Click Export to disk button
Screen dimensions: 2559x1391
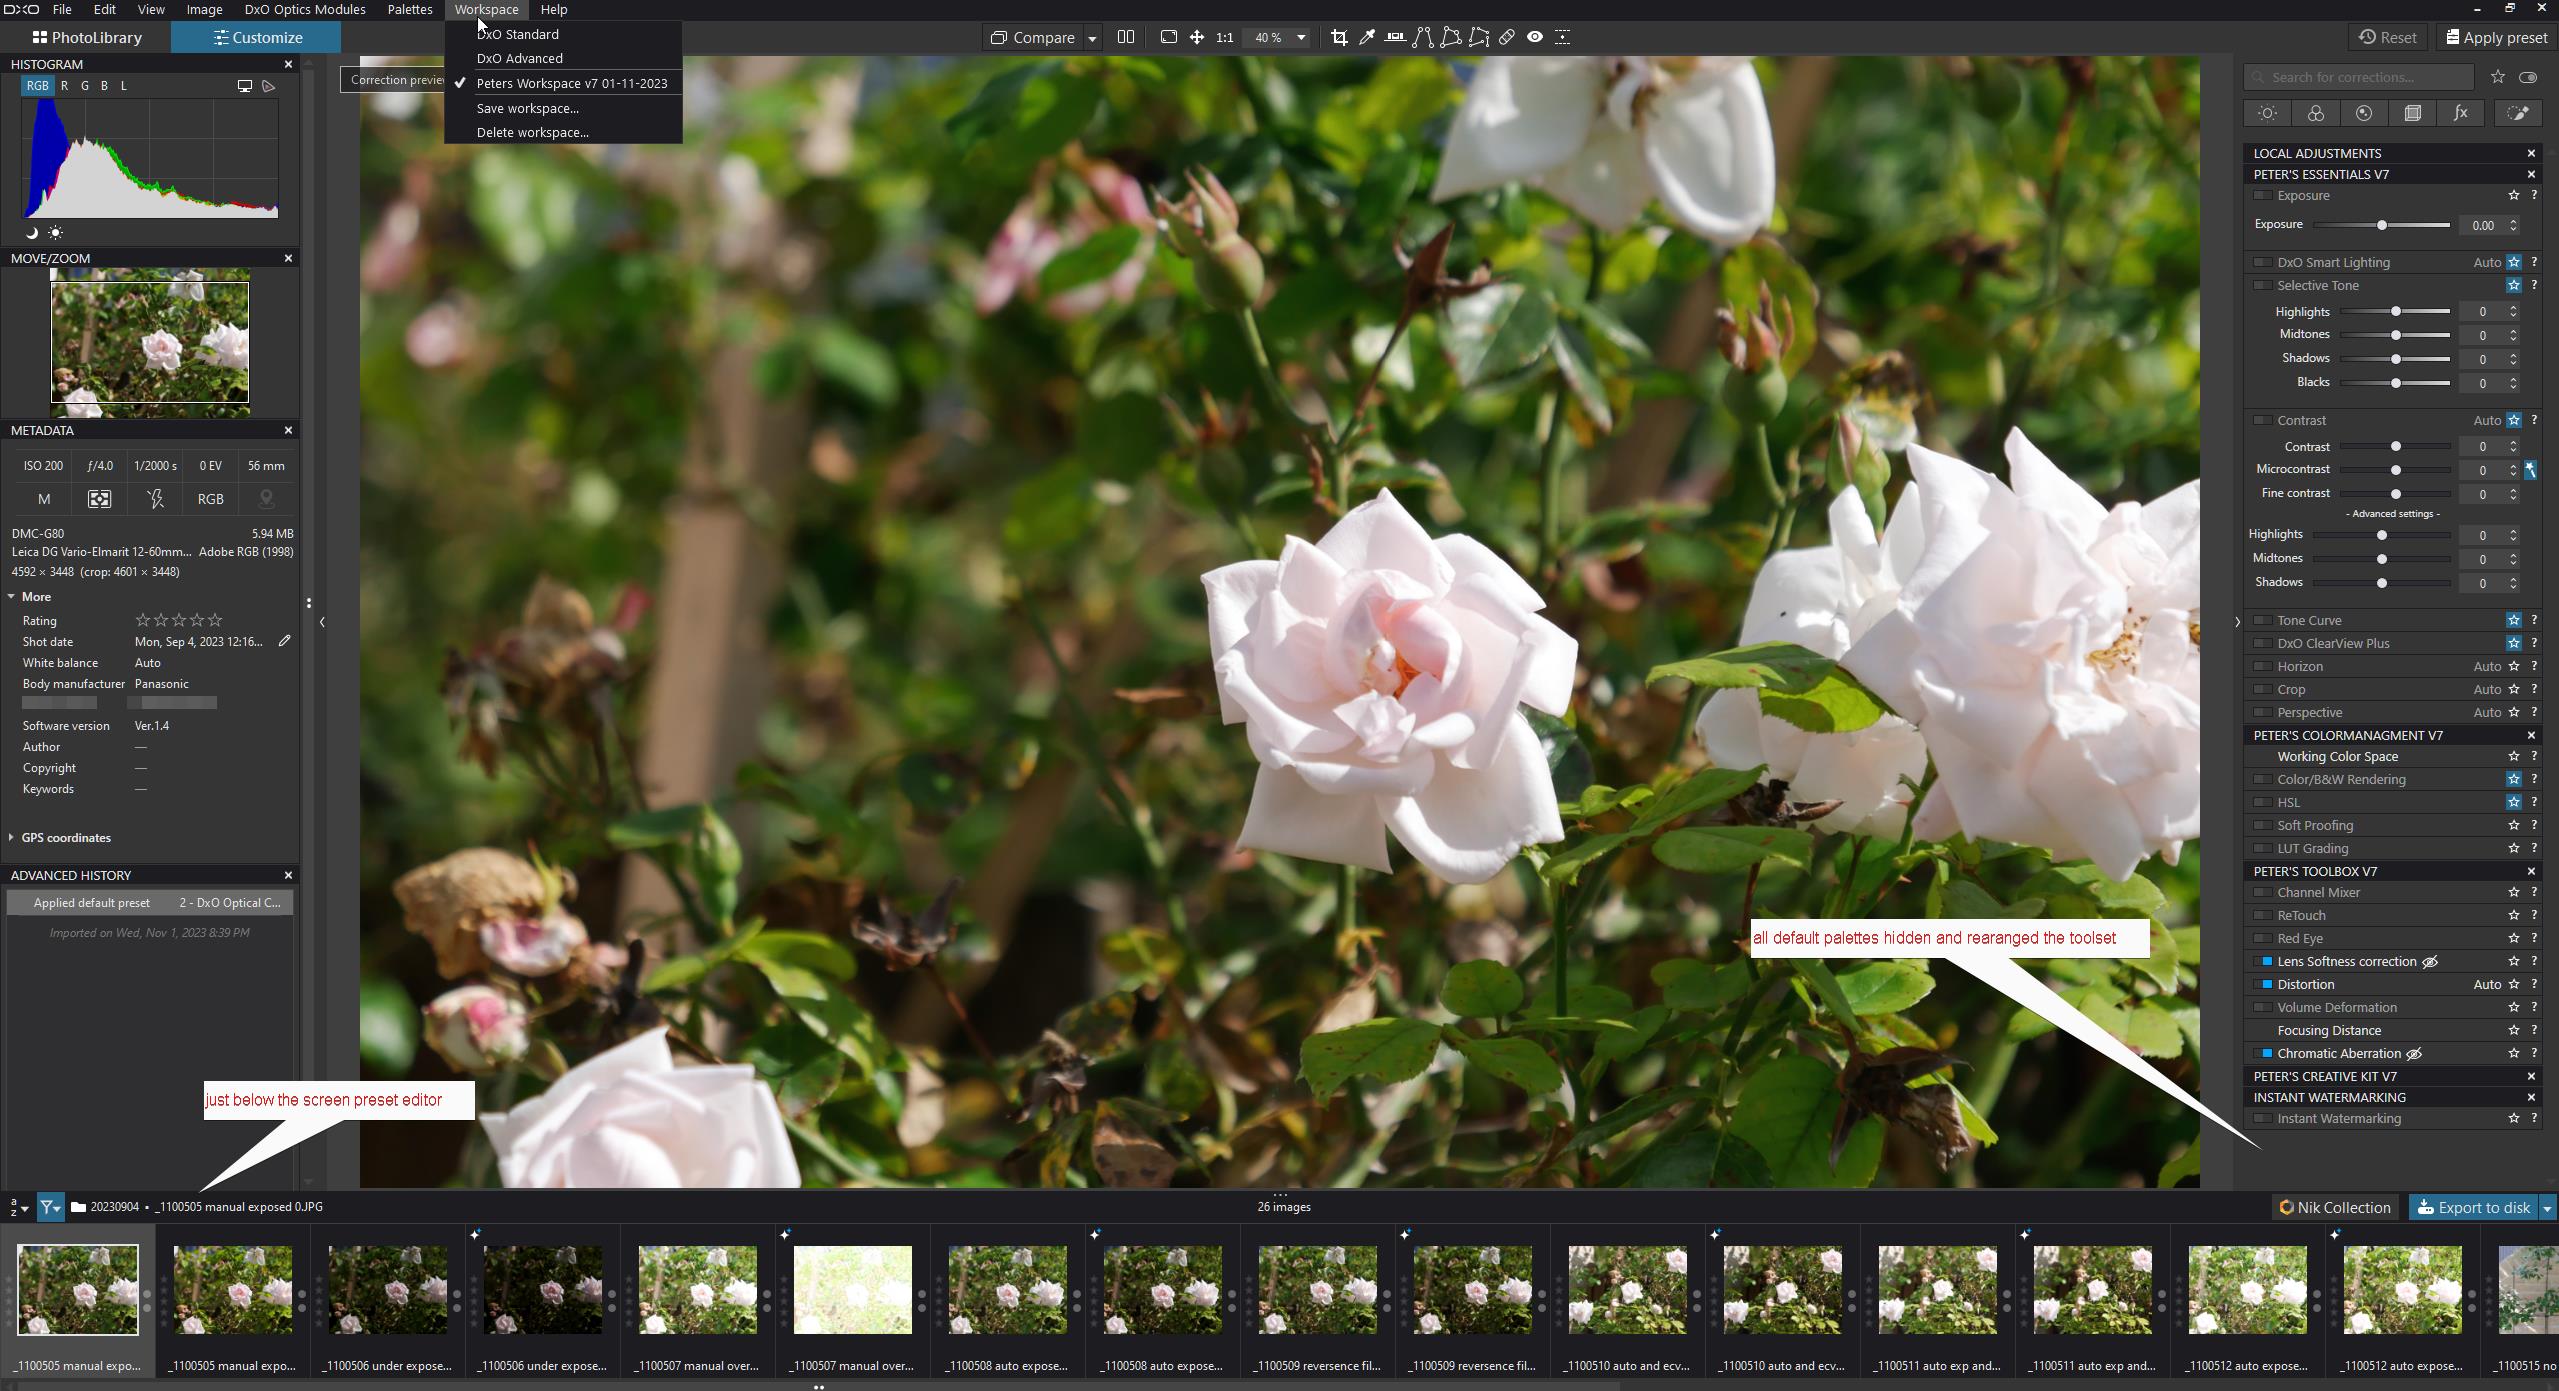pos(2474,1207)
